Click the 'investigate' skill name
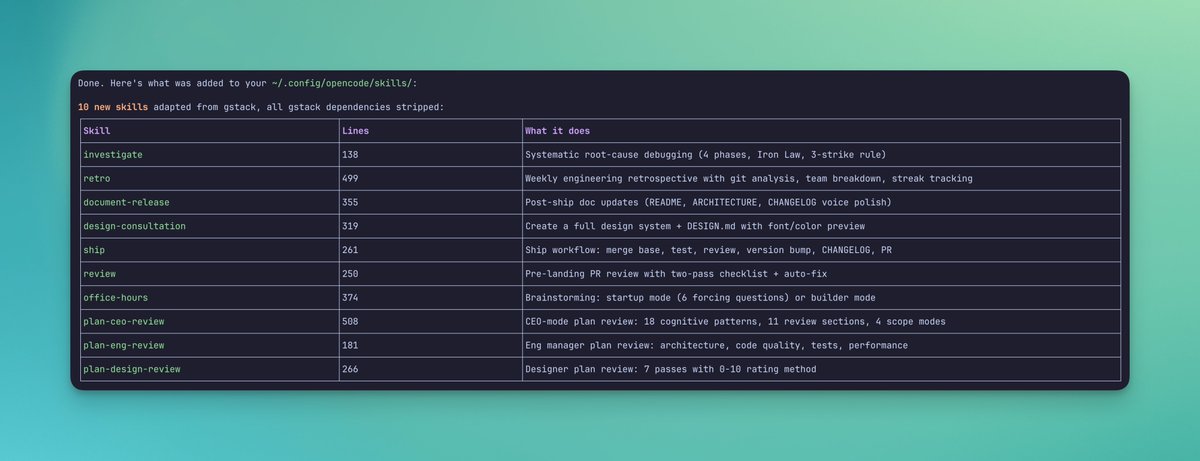Image resolution: width=1200 pixels, height=461 pixels. 113,155
